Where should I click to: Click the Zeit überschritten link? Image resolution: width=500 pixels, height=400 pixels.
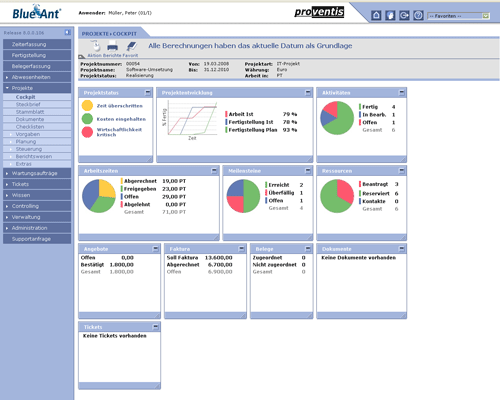[x=119, y=106]
